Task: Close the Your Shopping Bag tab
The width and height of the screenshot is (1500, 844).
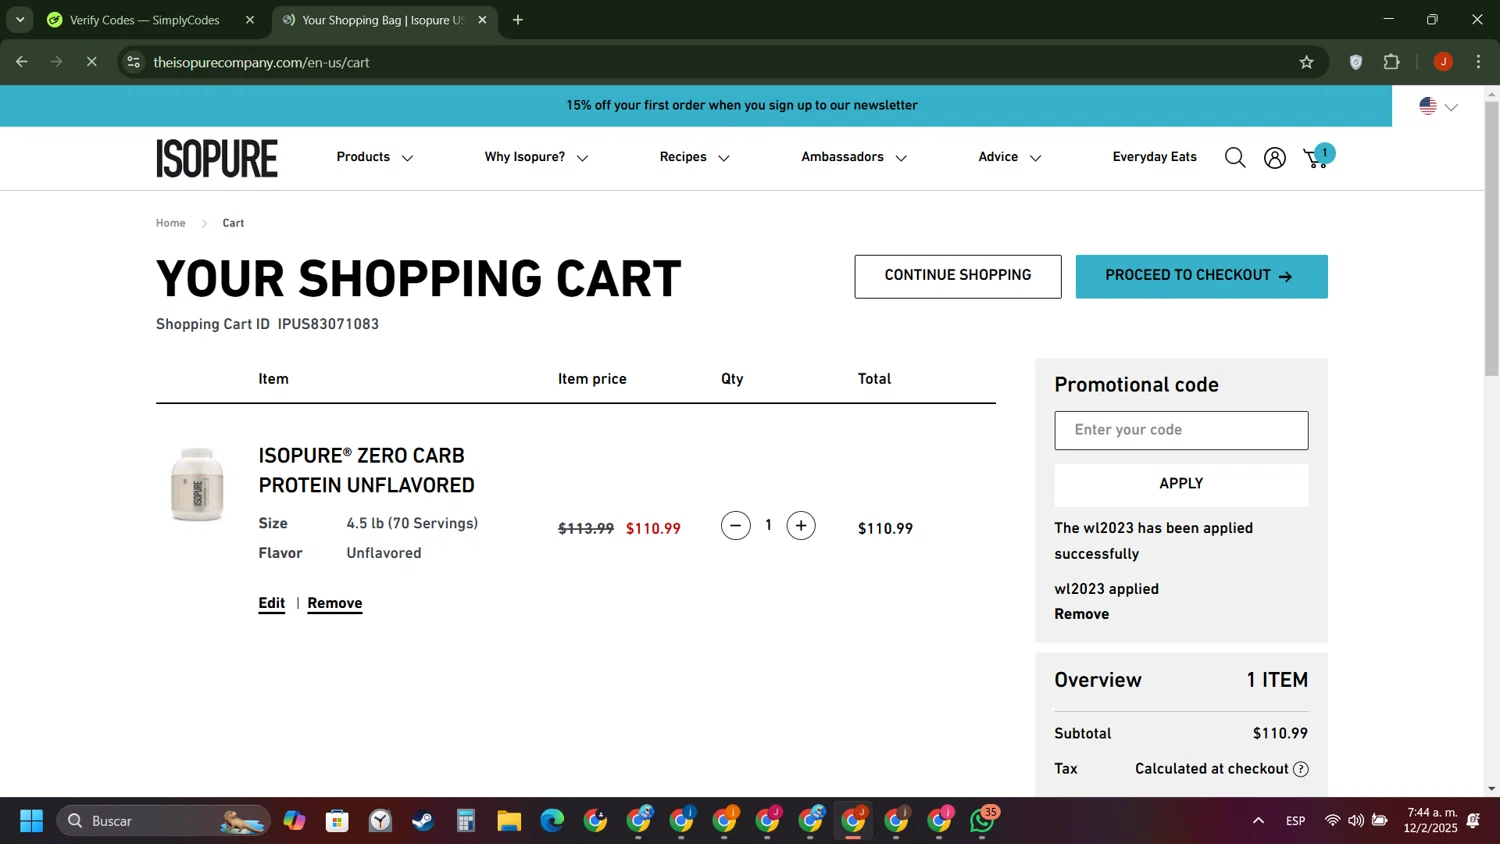Action: tap(482, 20)
